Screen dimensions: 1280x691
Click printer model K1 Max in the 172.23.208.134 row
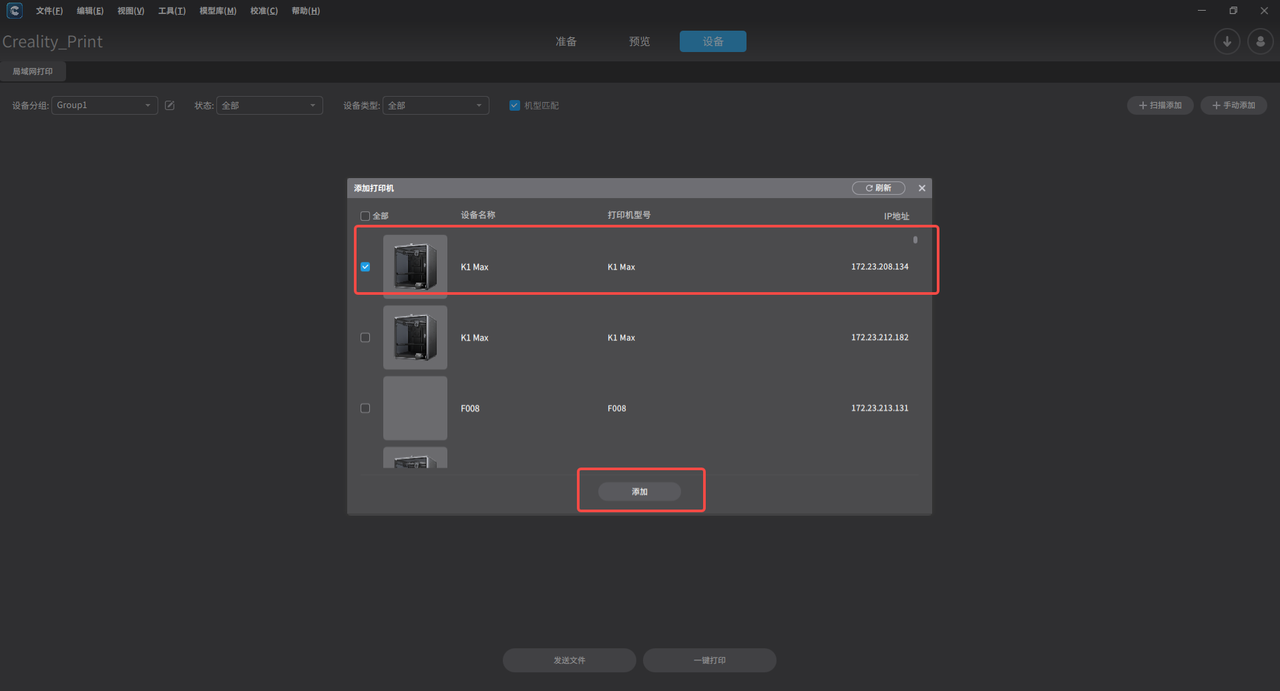tap(621, 267)
